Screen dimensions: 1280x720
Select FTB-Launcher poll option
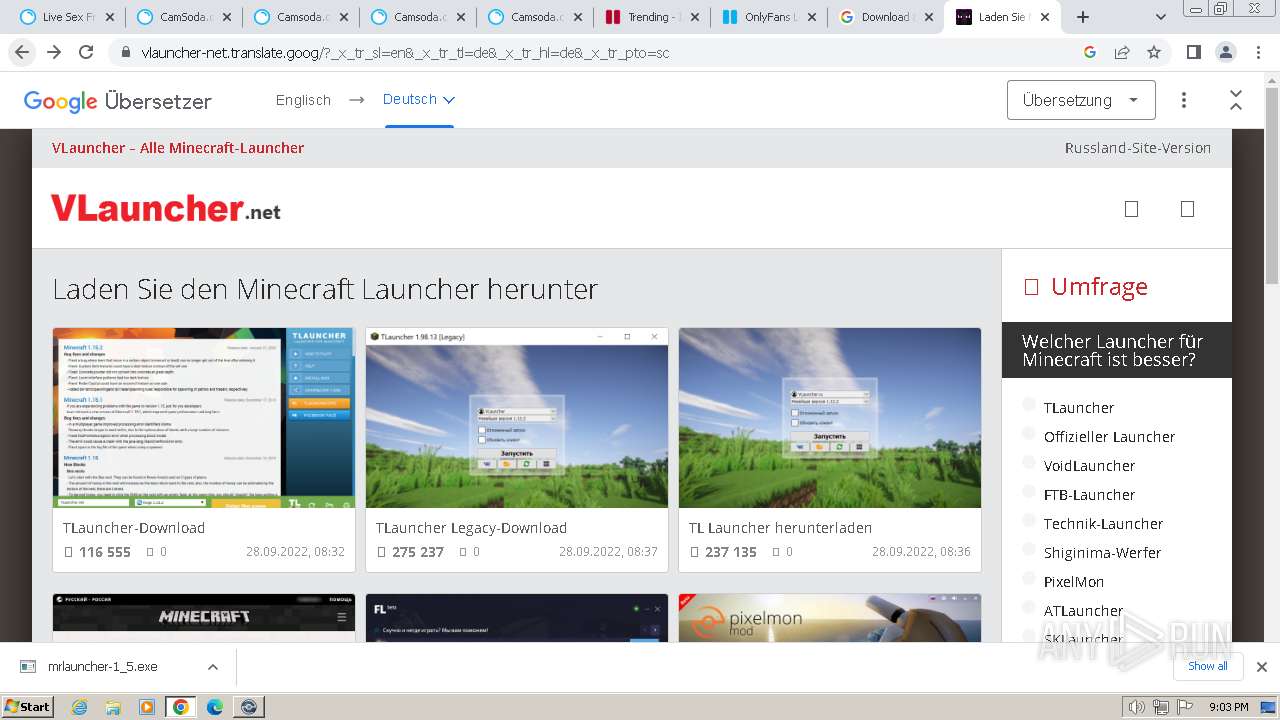tap(1029, 492)
